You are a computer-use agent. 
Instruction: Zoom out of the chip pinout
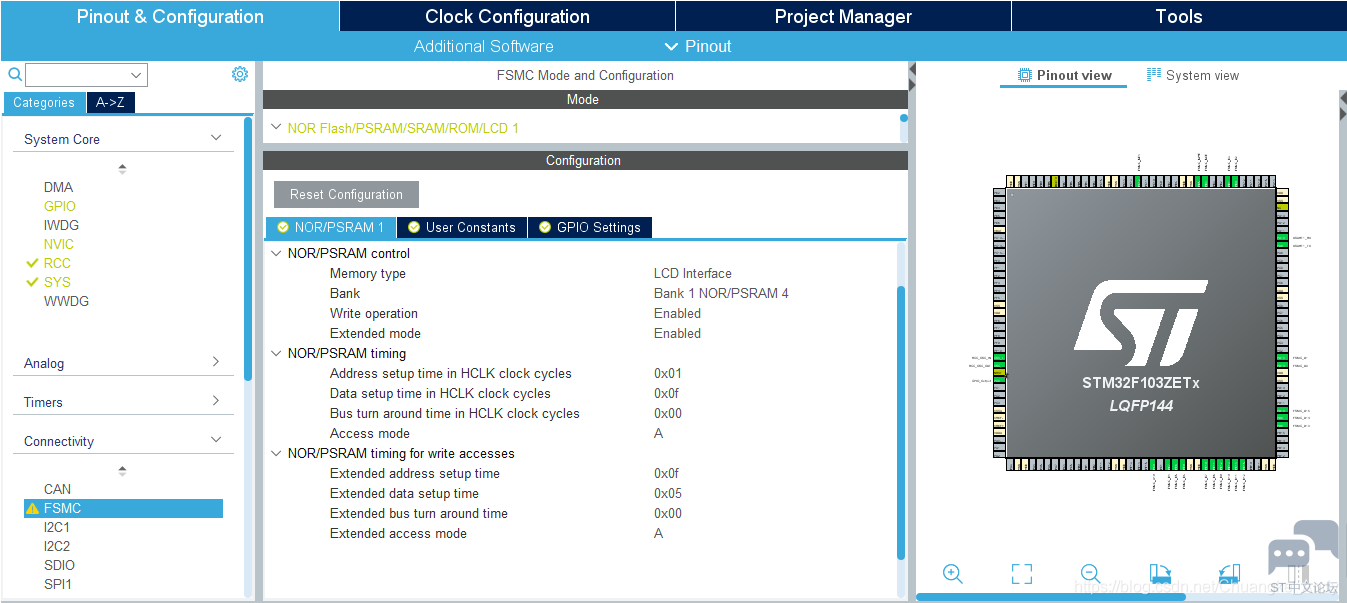click(x=1090, y=574)
